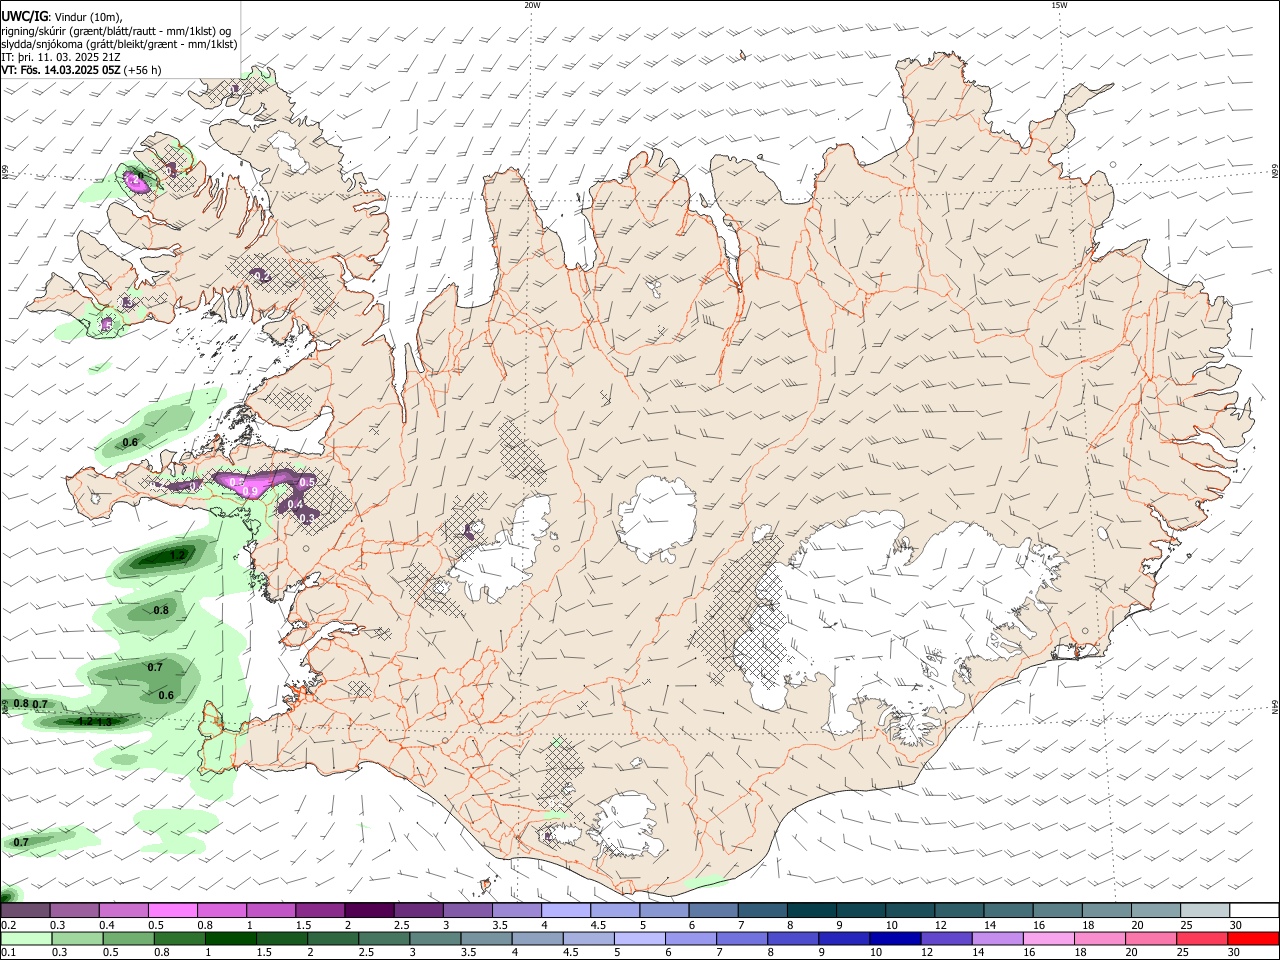
Task: Pick the light pink swatch between 16 and 18, bottom row
Action: point(1047,939)
